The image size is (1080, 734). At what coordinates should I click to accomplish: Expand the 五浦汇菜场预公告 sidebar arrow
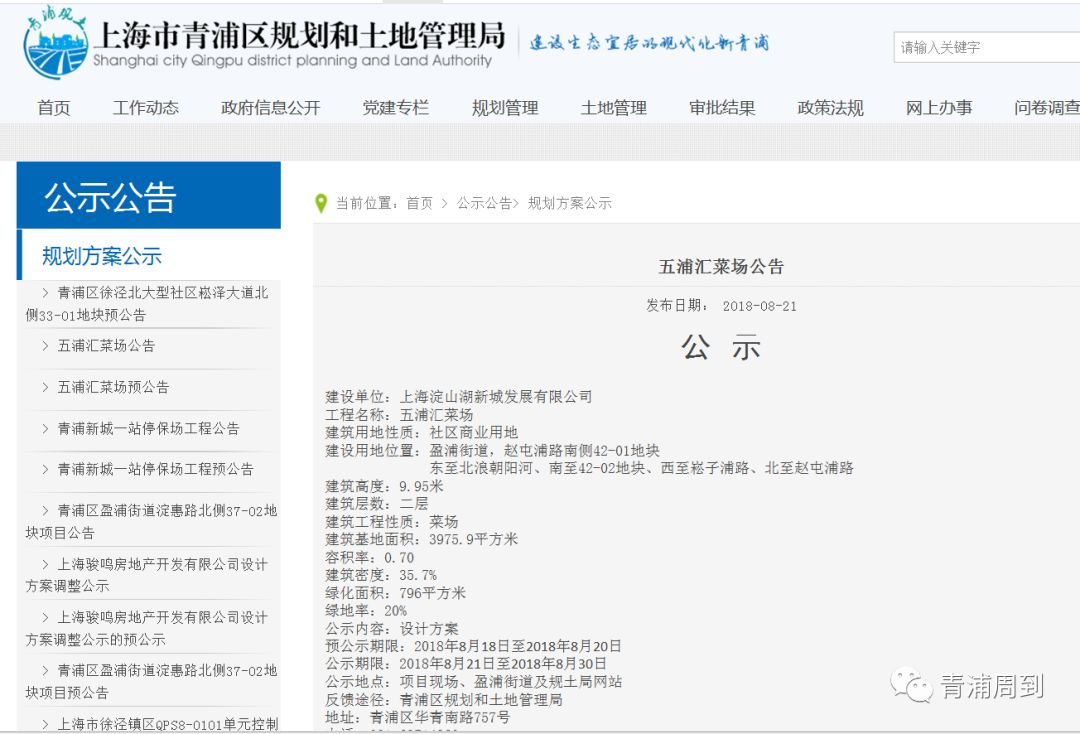(x=45, y=387)
